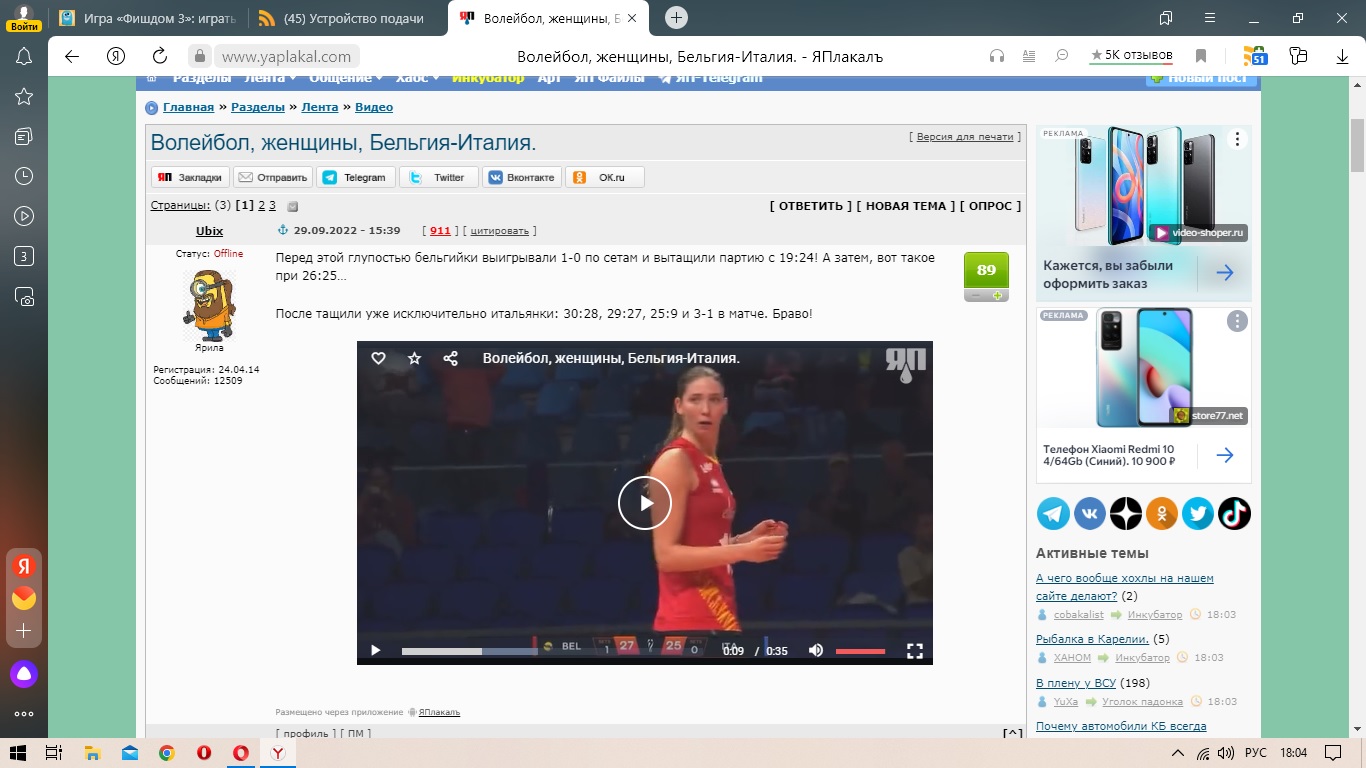Take a screenshot with the sidebar camera icon

24,296
